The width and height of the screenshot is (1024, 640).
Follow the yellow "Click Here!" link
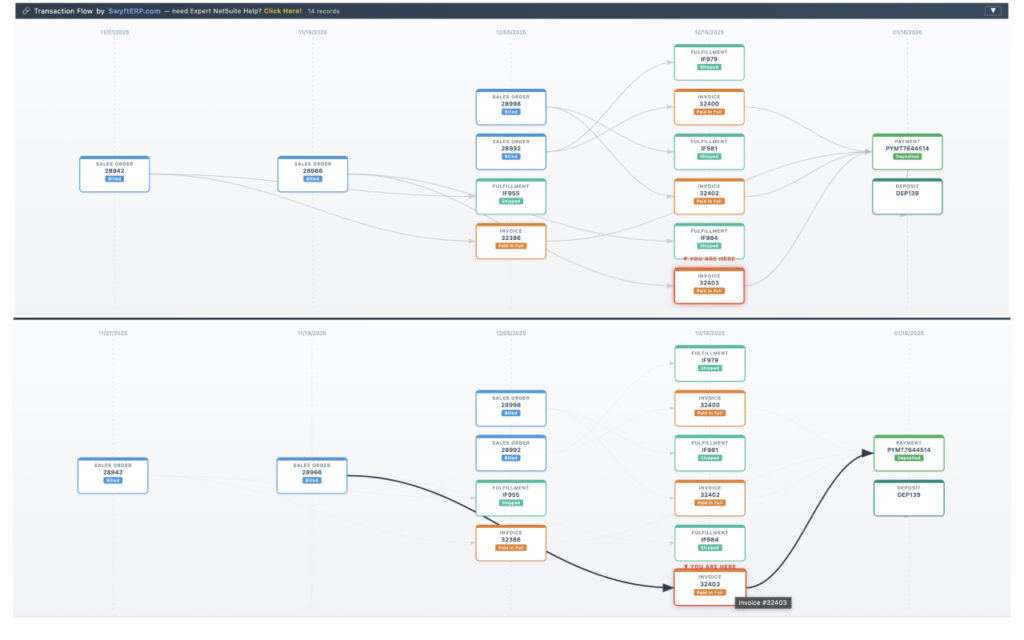click(x=283, y=11)
